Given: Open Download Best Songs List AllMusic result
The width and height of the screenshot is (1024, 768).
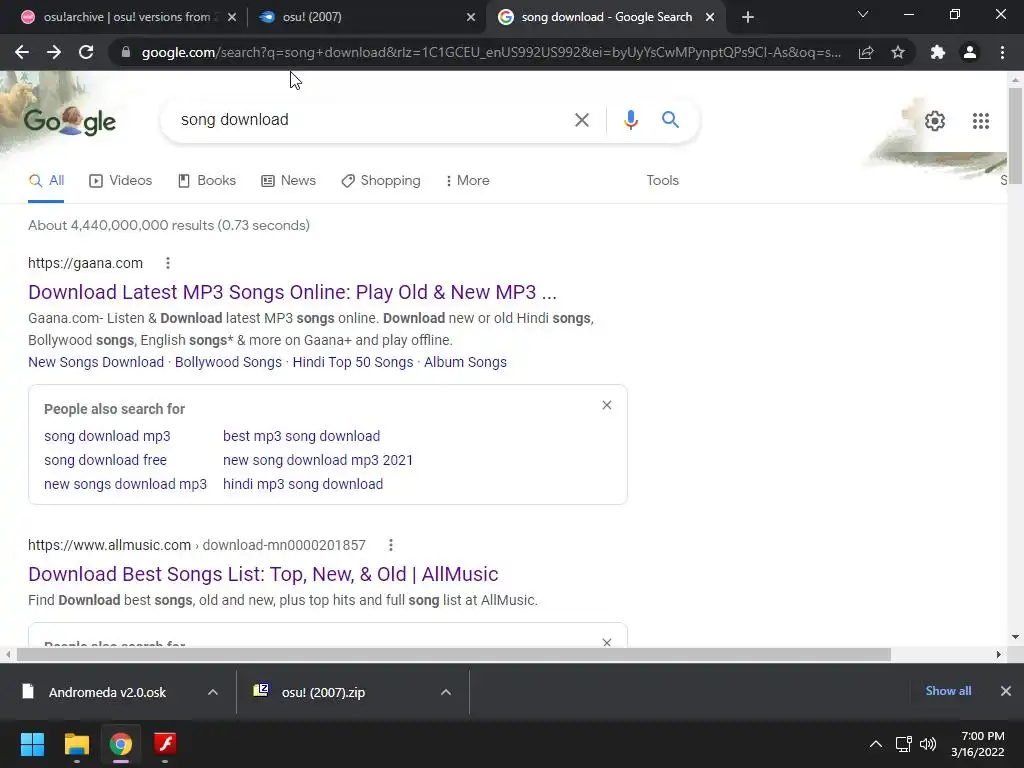Looking at the screenshot, I should 263,574.
